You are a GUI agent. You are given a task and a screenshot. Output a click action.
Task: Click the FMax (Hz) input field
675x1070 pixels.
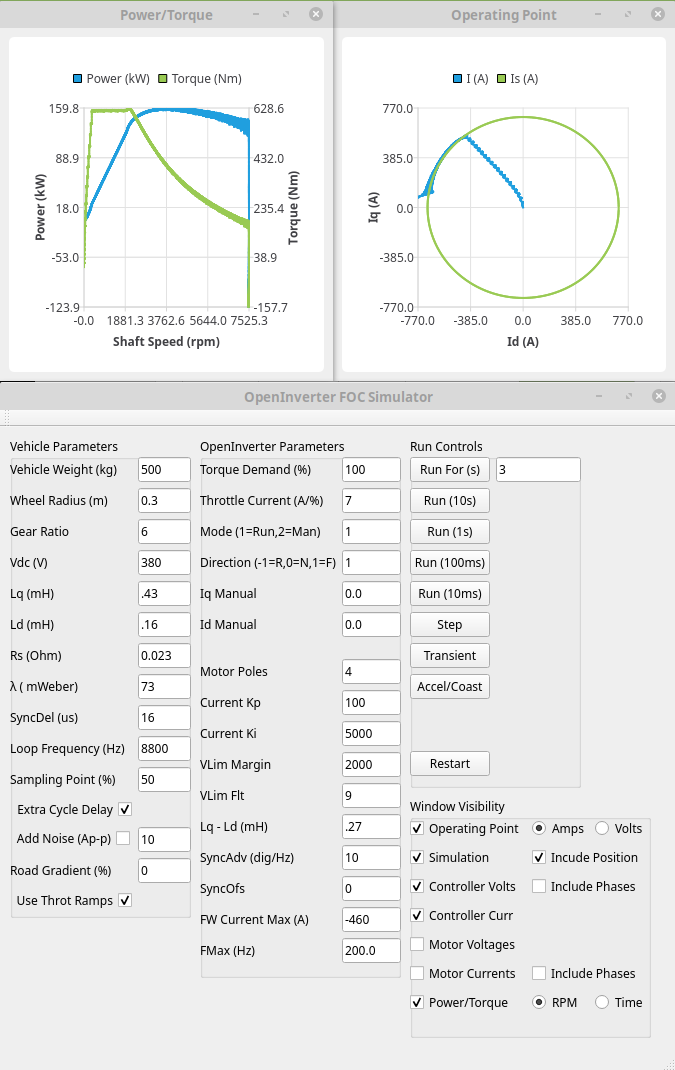[371, 951]
